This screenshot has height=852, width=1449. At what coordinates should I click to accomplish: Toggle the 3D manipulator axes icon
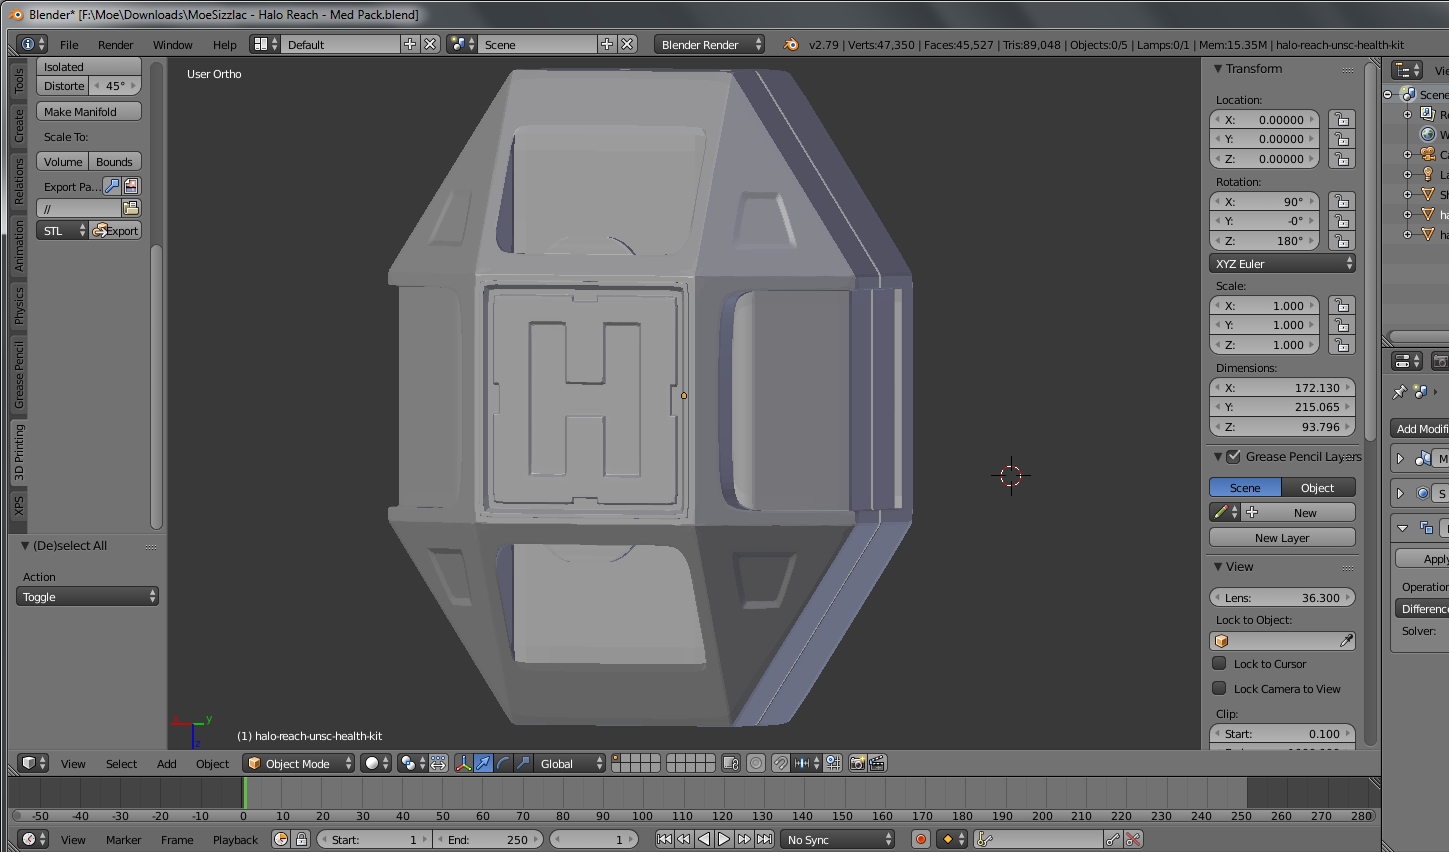pos(463,763)
